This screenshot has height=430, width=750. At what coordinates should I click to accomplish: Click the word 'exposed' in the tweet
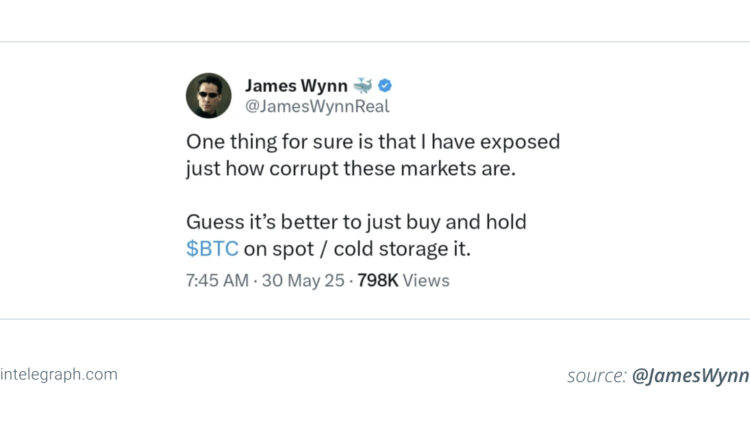pyautogui.click(x=520, y=143)
